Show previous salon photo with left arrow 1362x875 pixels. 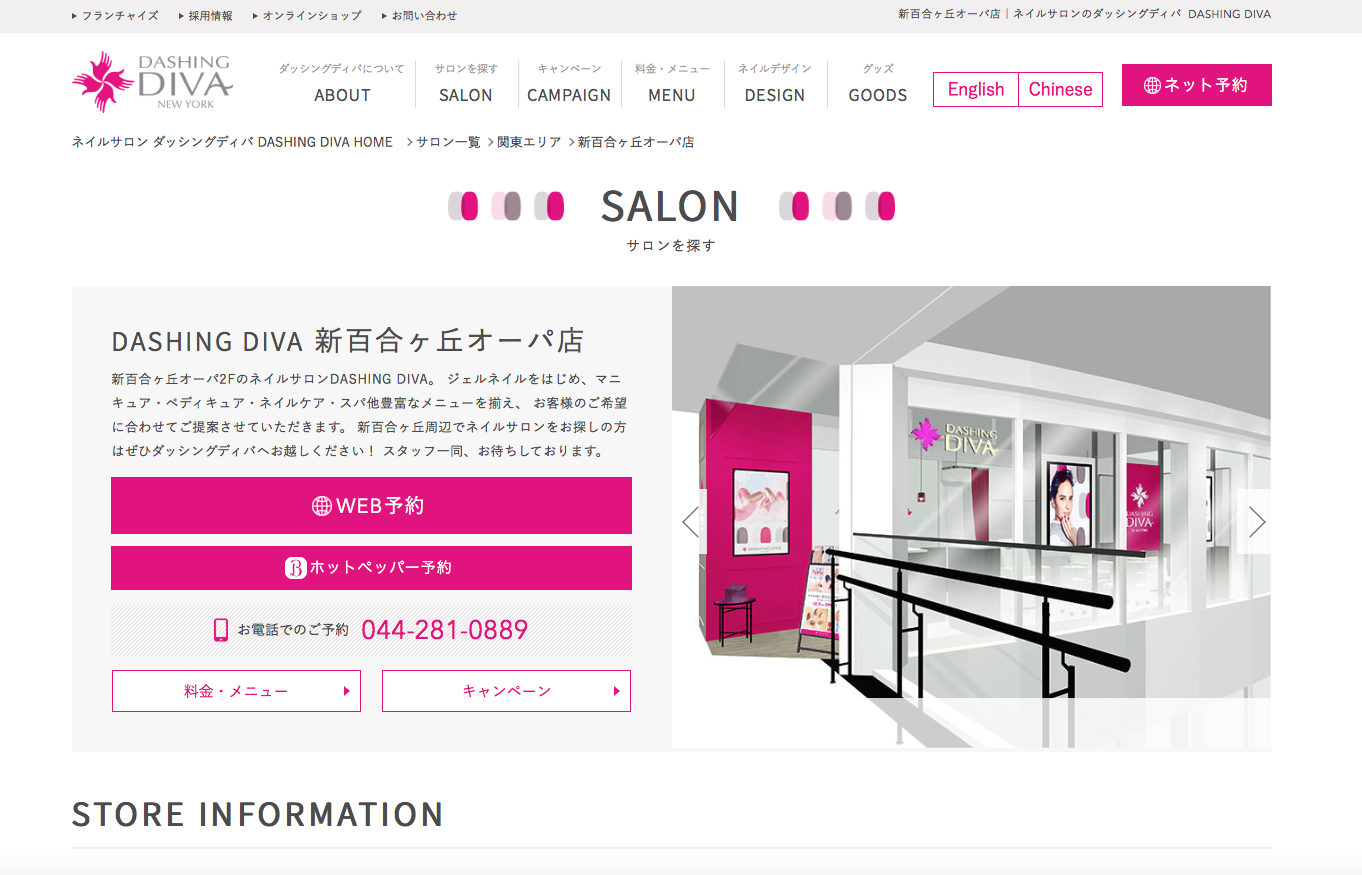point(690,521)
